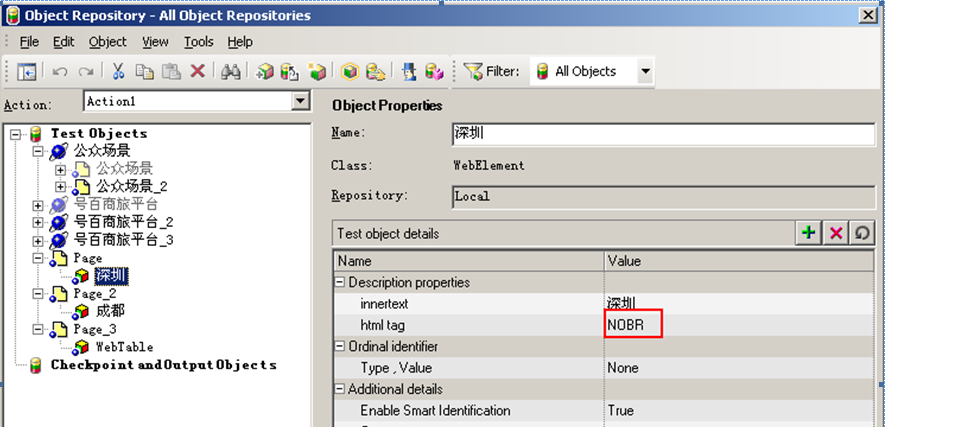Collapse the Description properties section
954x427 pixels.
340,283
